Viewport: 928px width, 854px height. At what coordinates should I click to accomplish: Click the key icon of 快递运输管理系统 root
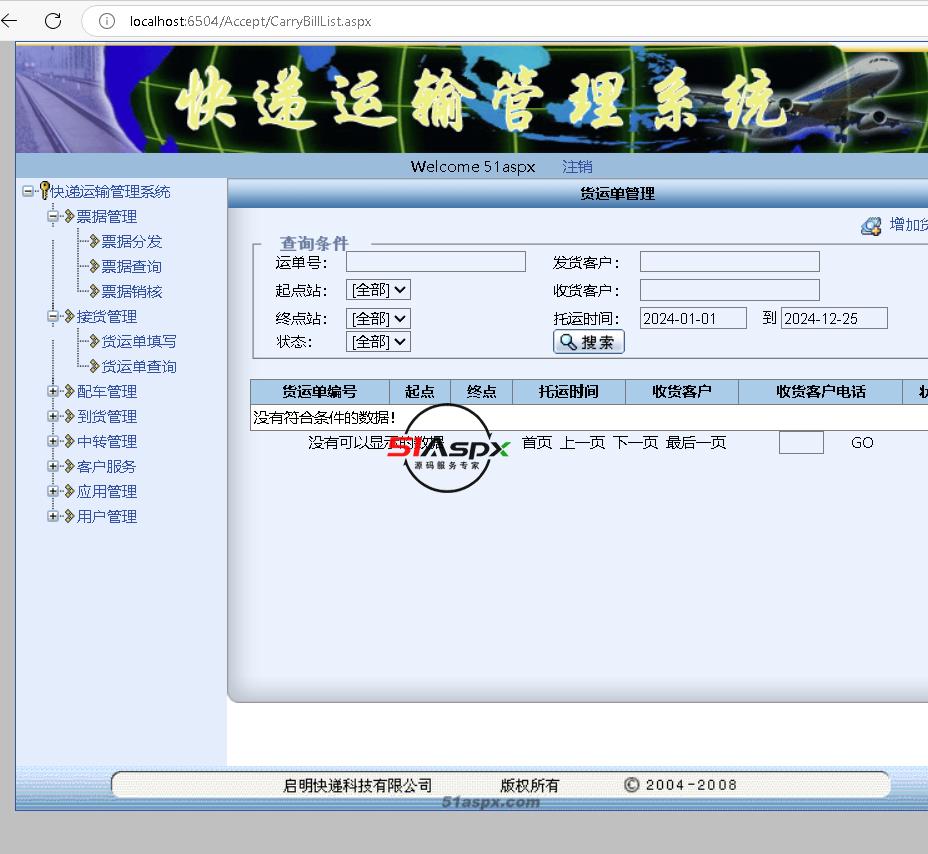click(x=44, y=191)
